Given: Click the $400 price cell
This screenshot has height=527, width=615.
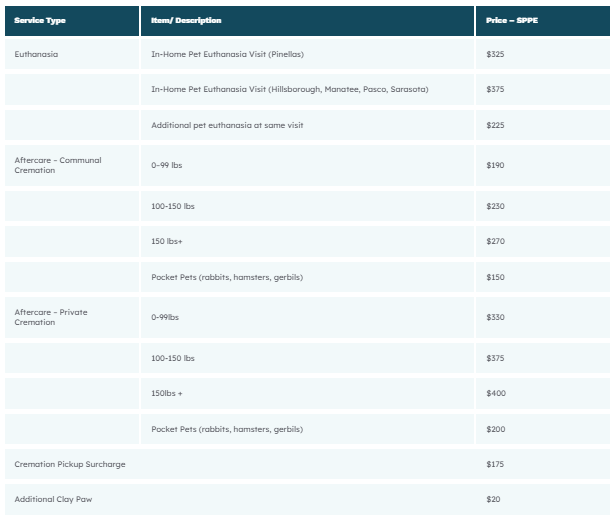Looking at the screenshot, I should point(495,393).
